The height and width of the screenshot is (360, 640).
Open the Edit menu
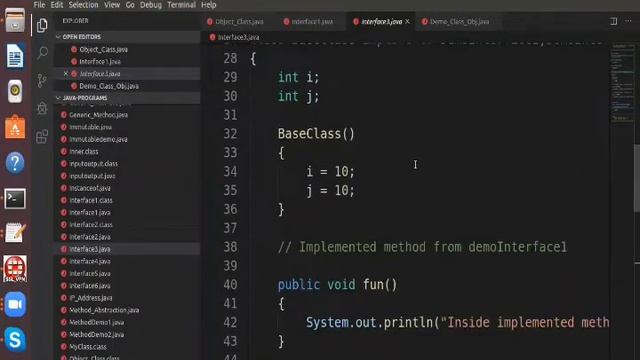[57, 5]
